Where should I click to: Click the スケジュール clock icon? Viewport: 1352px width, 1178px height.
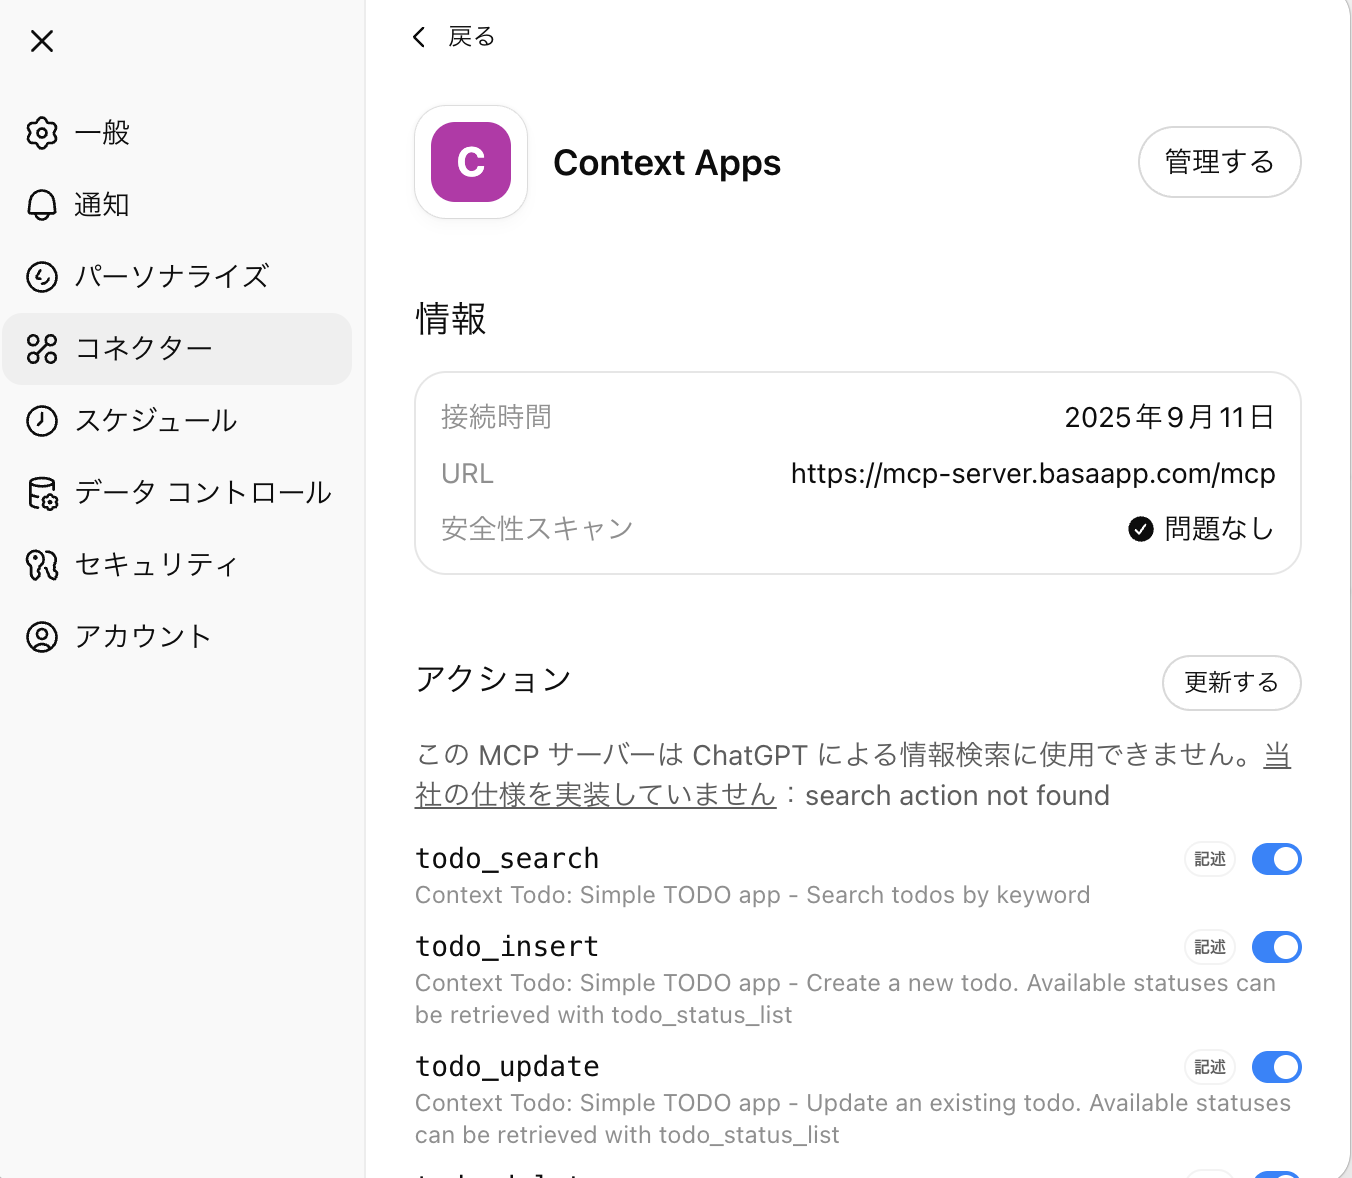click(x=42, y=421)
